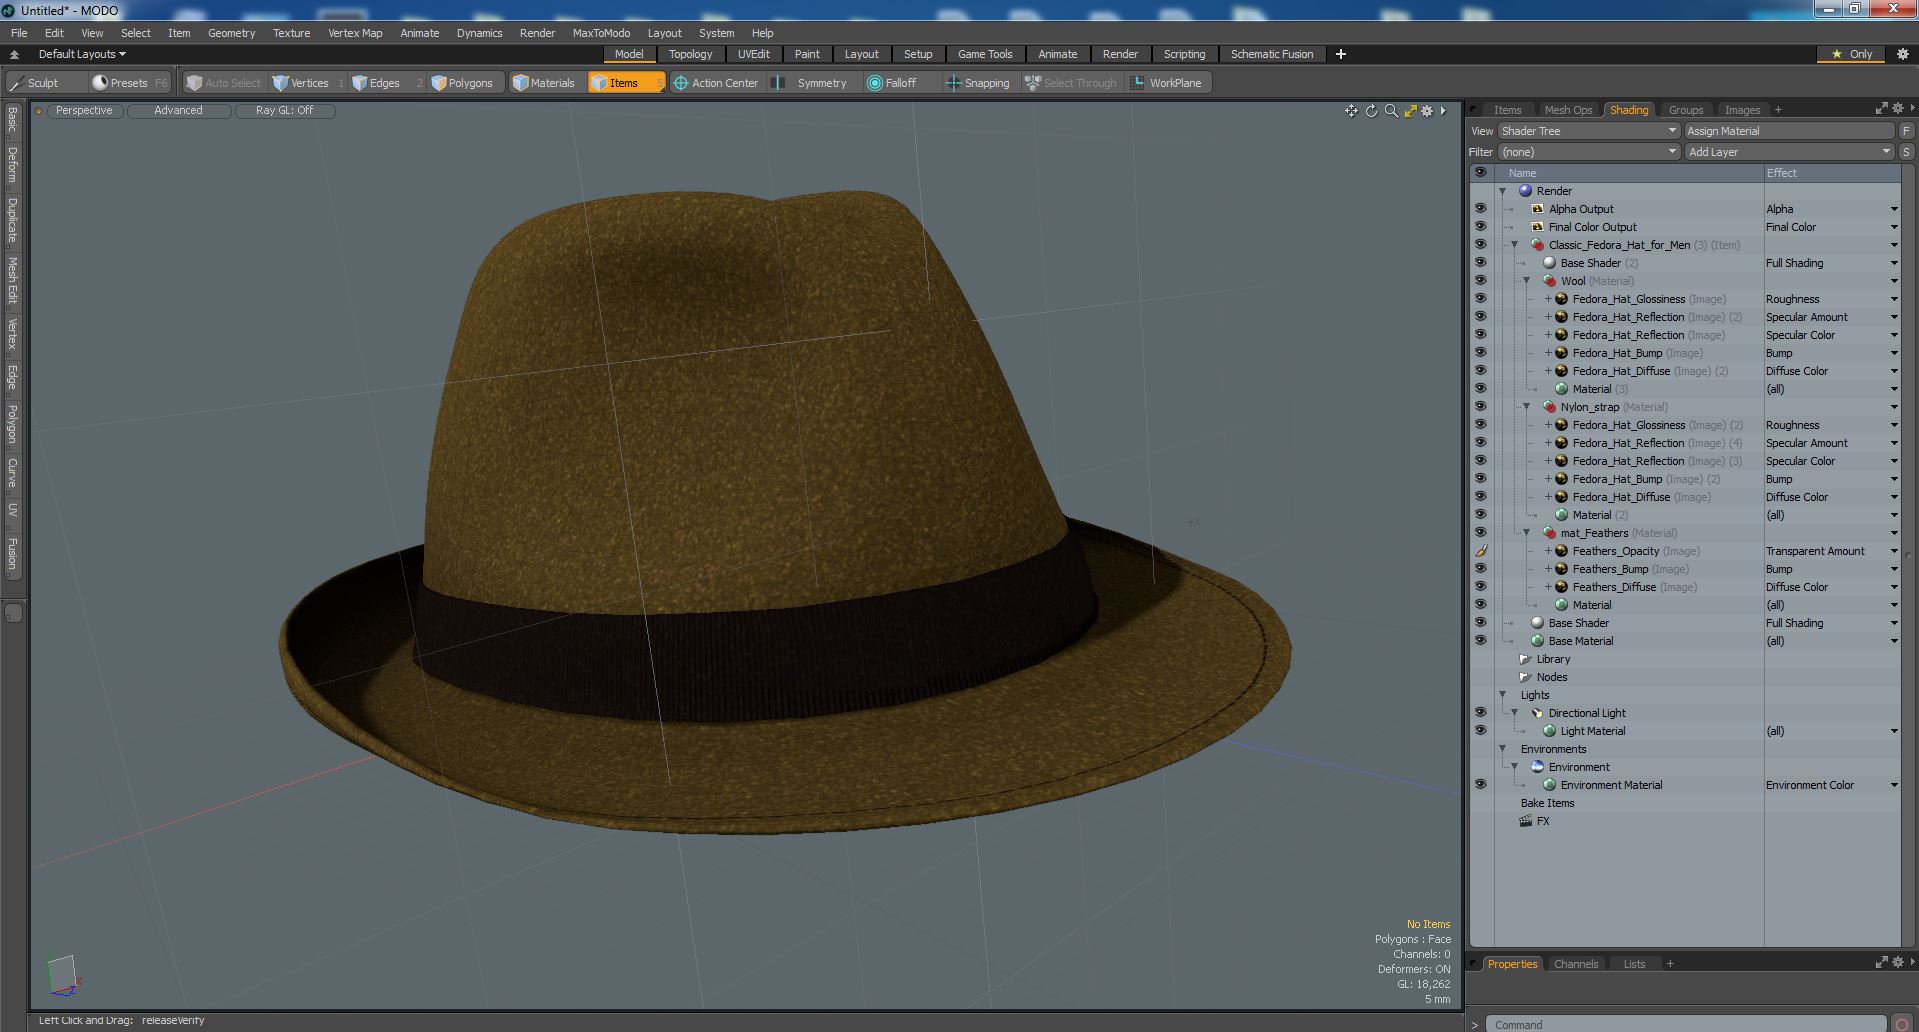The height and width of the screenshot is (1032, 1919).
Task: Open the MaxToModo menu
Action: [x=601, y=33]
